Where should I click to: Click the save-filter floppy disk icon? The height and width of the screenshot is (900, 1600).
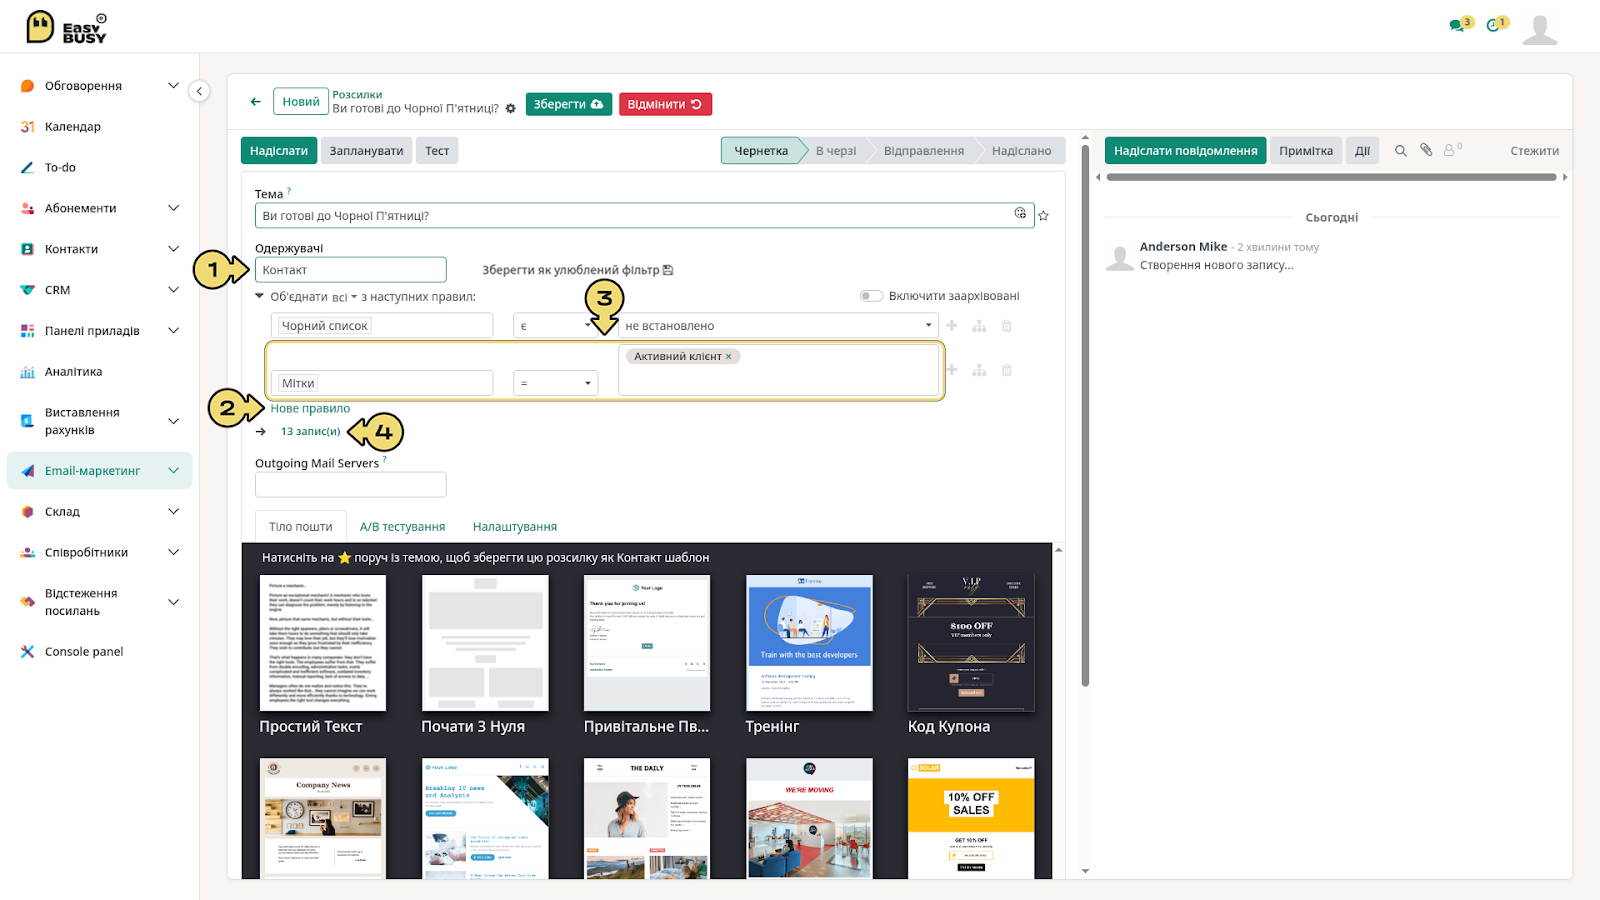(668, 270)
